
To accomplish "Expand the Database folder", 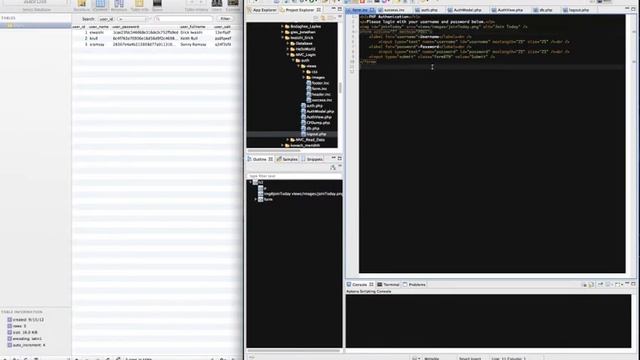I will click(x=288, y=43).
